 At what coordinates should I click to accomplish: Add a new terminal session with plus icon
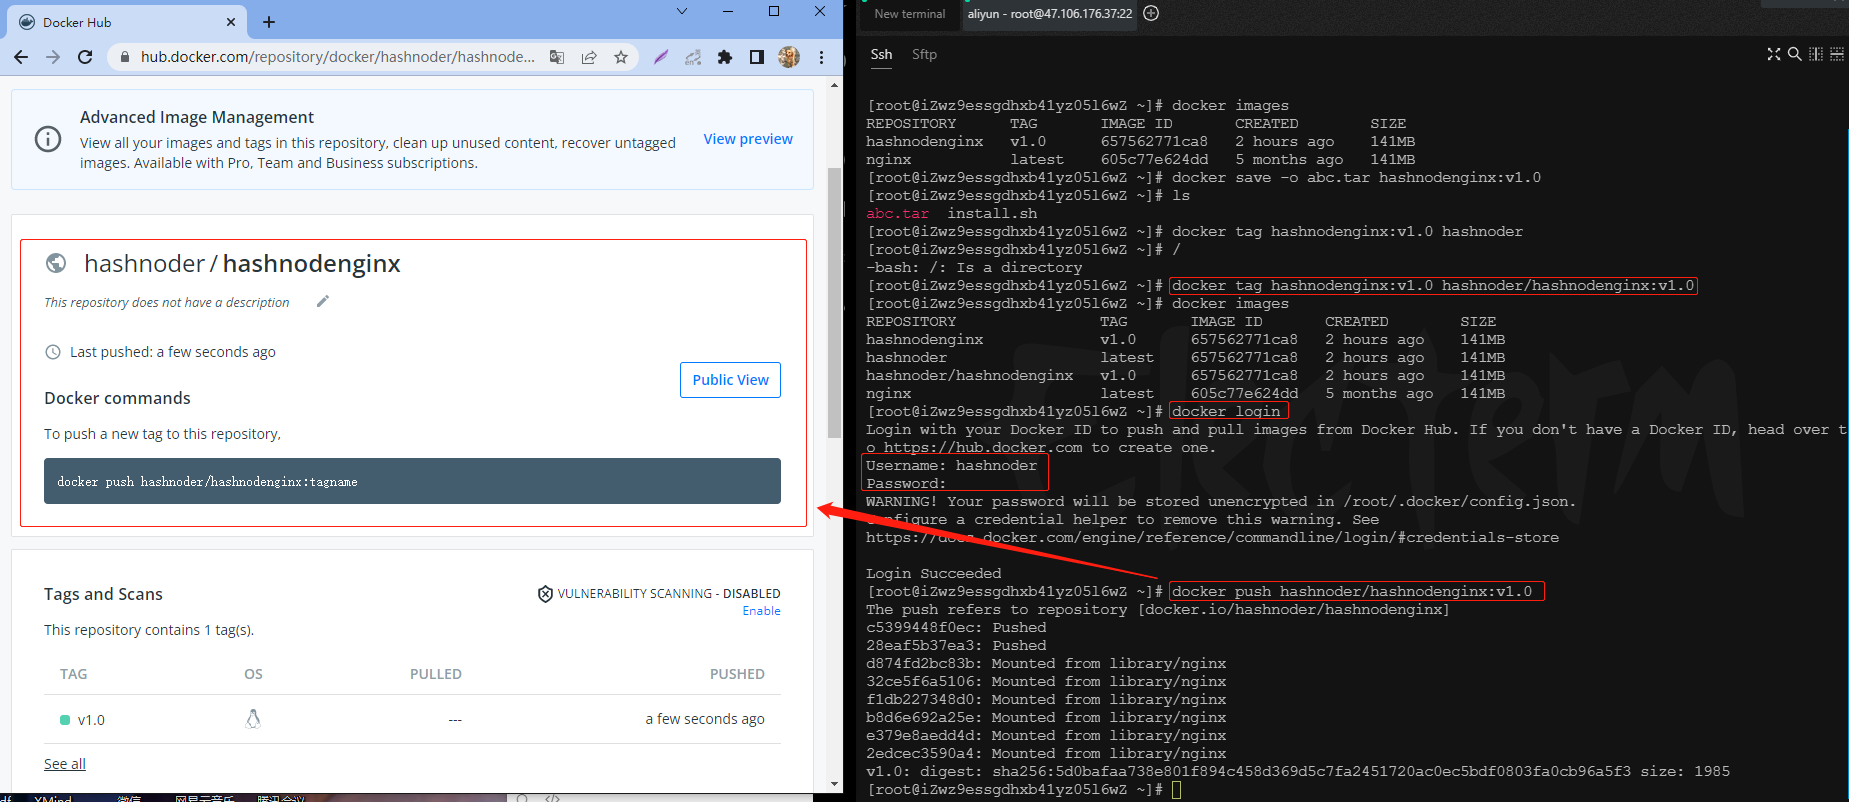pos(1151,13)
